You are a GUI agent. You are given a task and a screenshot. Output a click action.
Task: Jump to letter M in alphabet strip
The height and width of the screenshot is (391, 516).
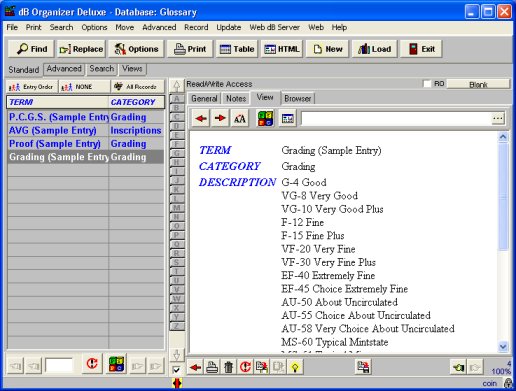tap(177, 208)
